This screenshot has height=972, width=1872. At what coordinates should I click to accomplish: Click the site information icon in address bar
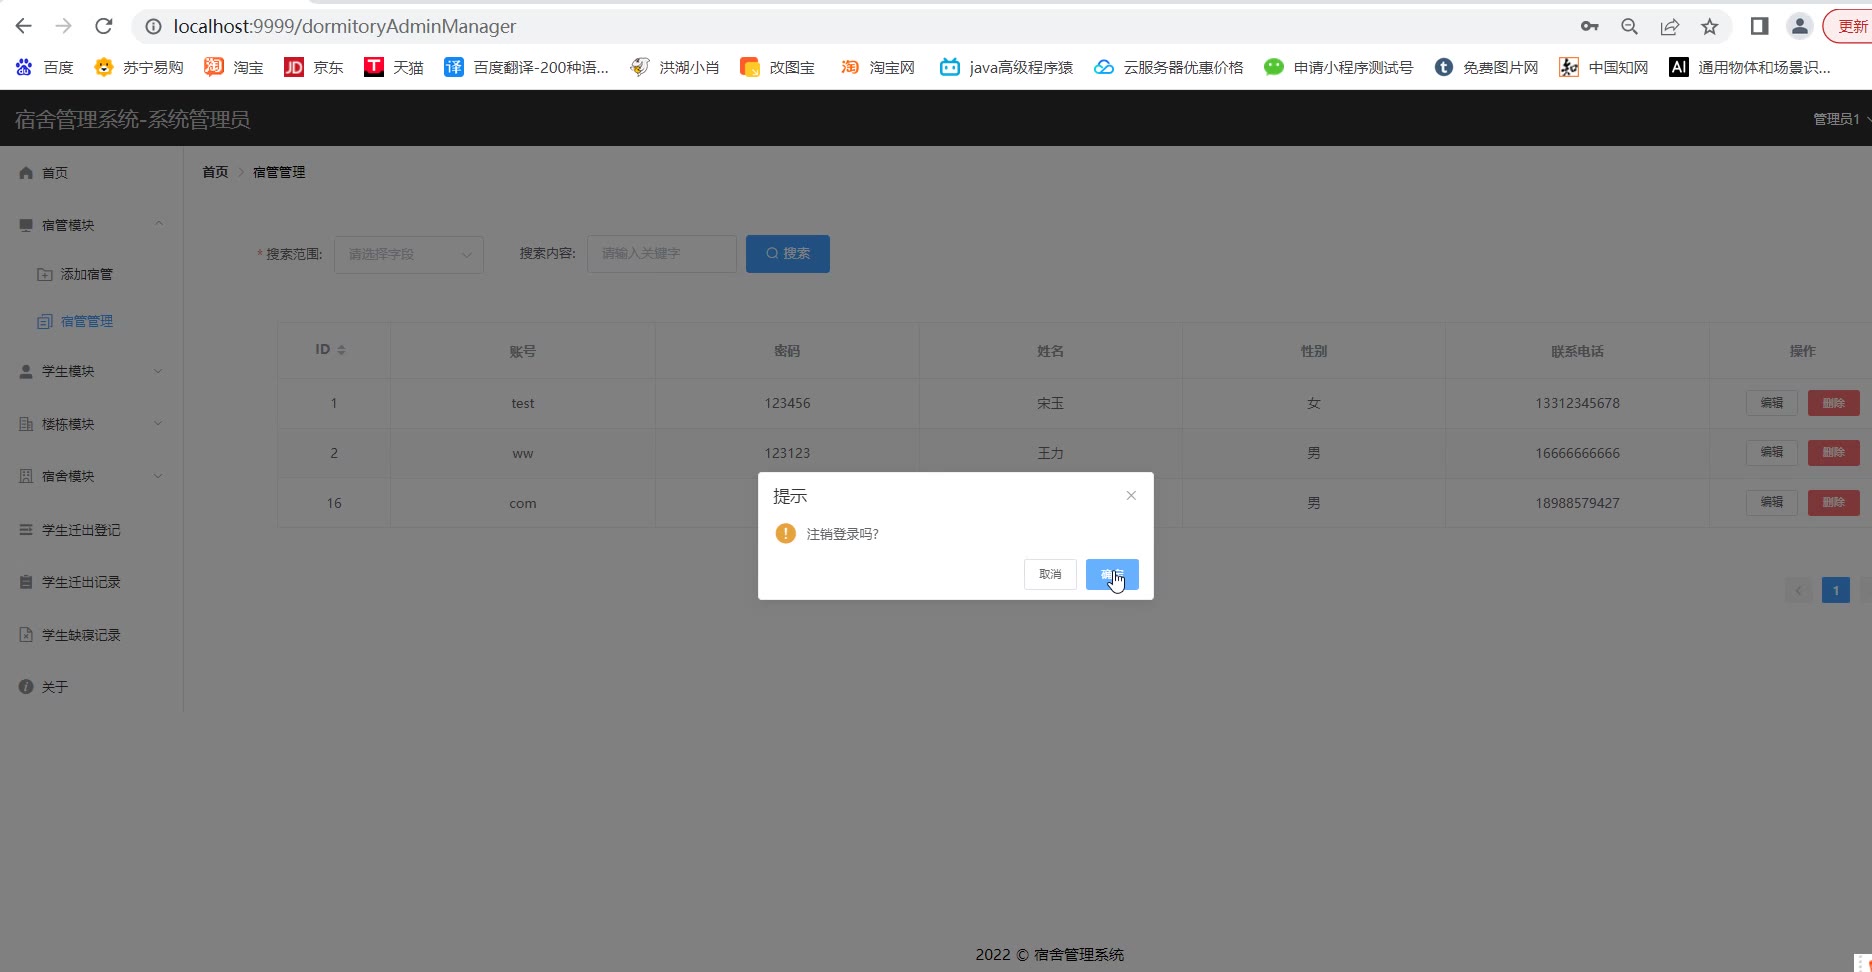click(153, 27)
